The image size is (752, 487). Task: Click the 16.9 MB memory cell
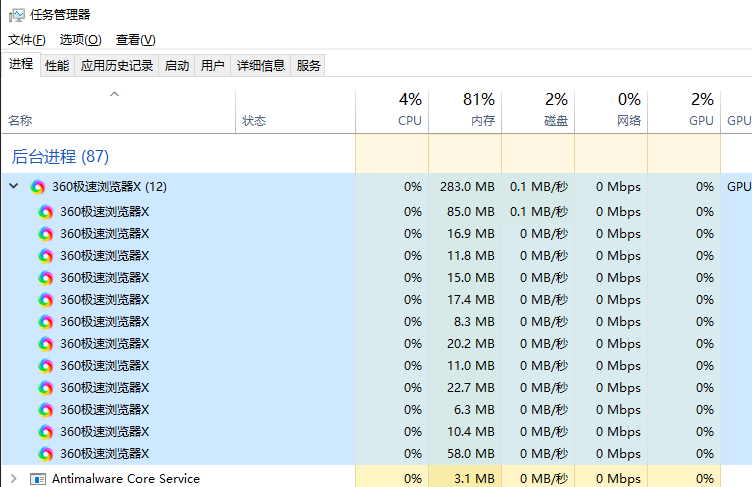[x=465, y=234]
